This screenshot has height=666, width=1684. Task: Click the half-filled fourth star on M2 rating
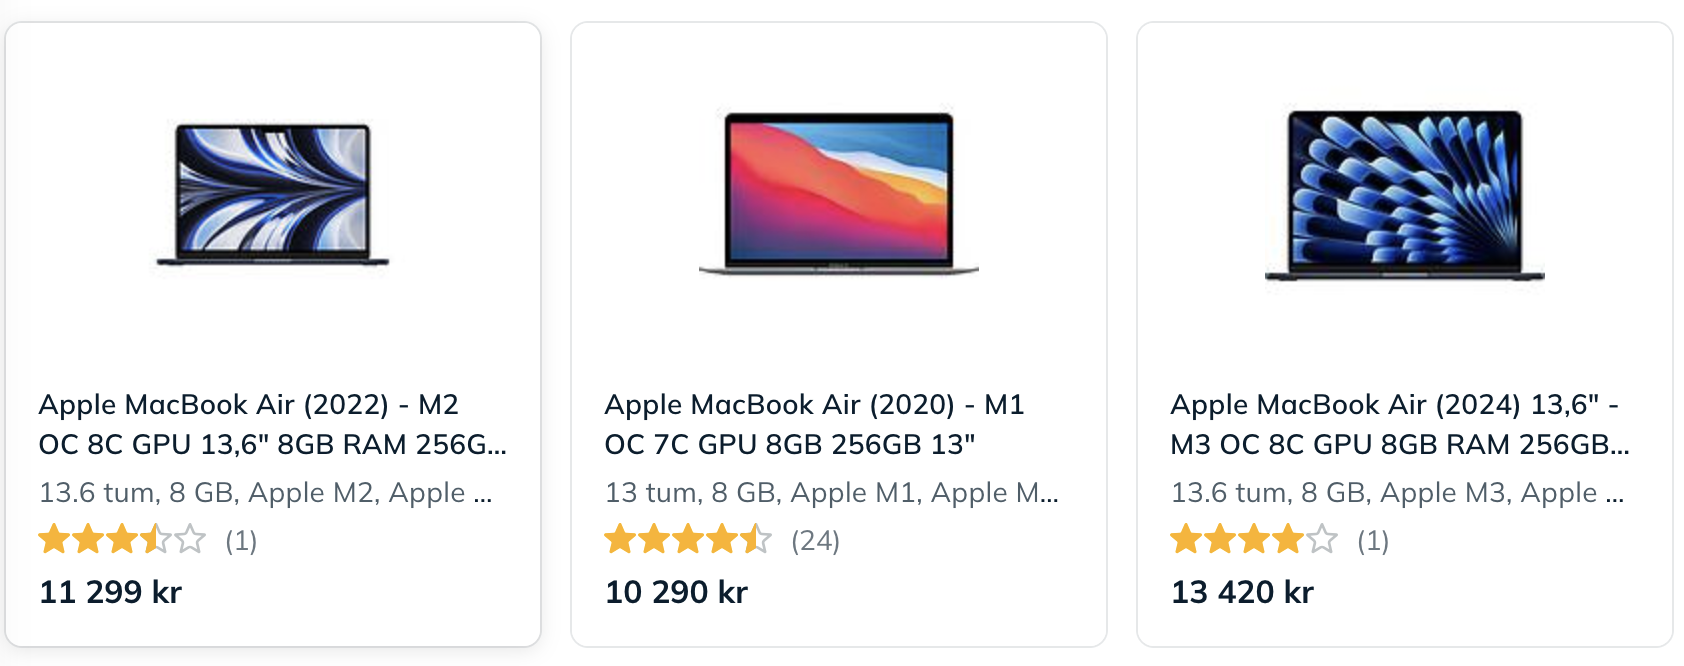(x=156, y=540)
